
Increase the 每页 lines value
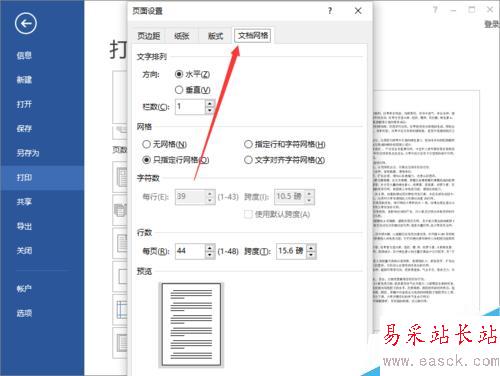pos(210,248)
